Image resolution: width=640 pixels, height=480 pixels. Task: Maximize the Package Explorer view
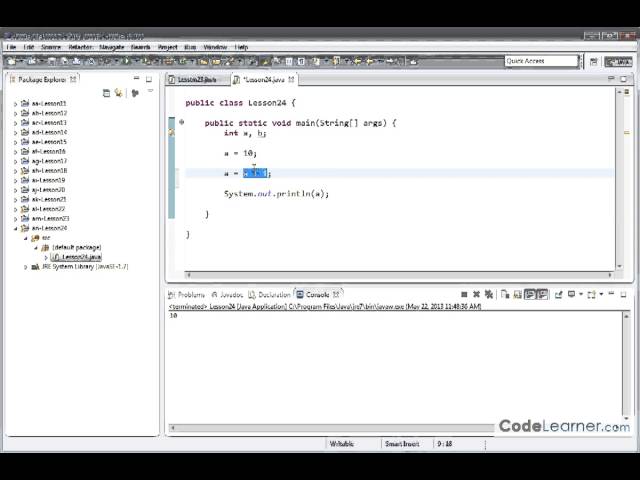[x=149, y=79]
